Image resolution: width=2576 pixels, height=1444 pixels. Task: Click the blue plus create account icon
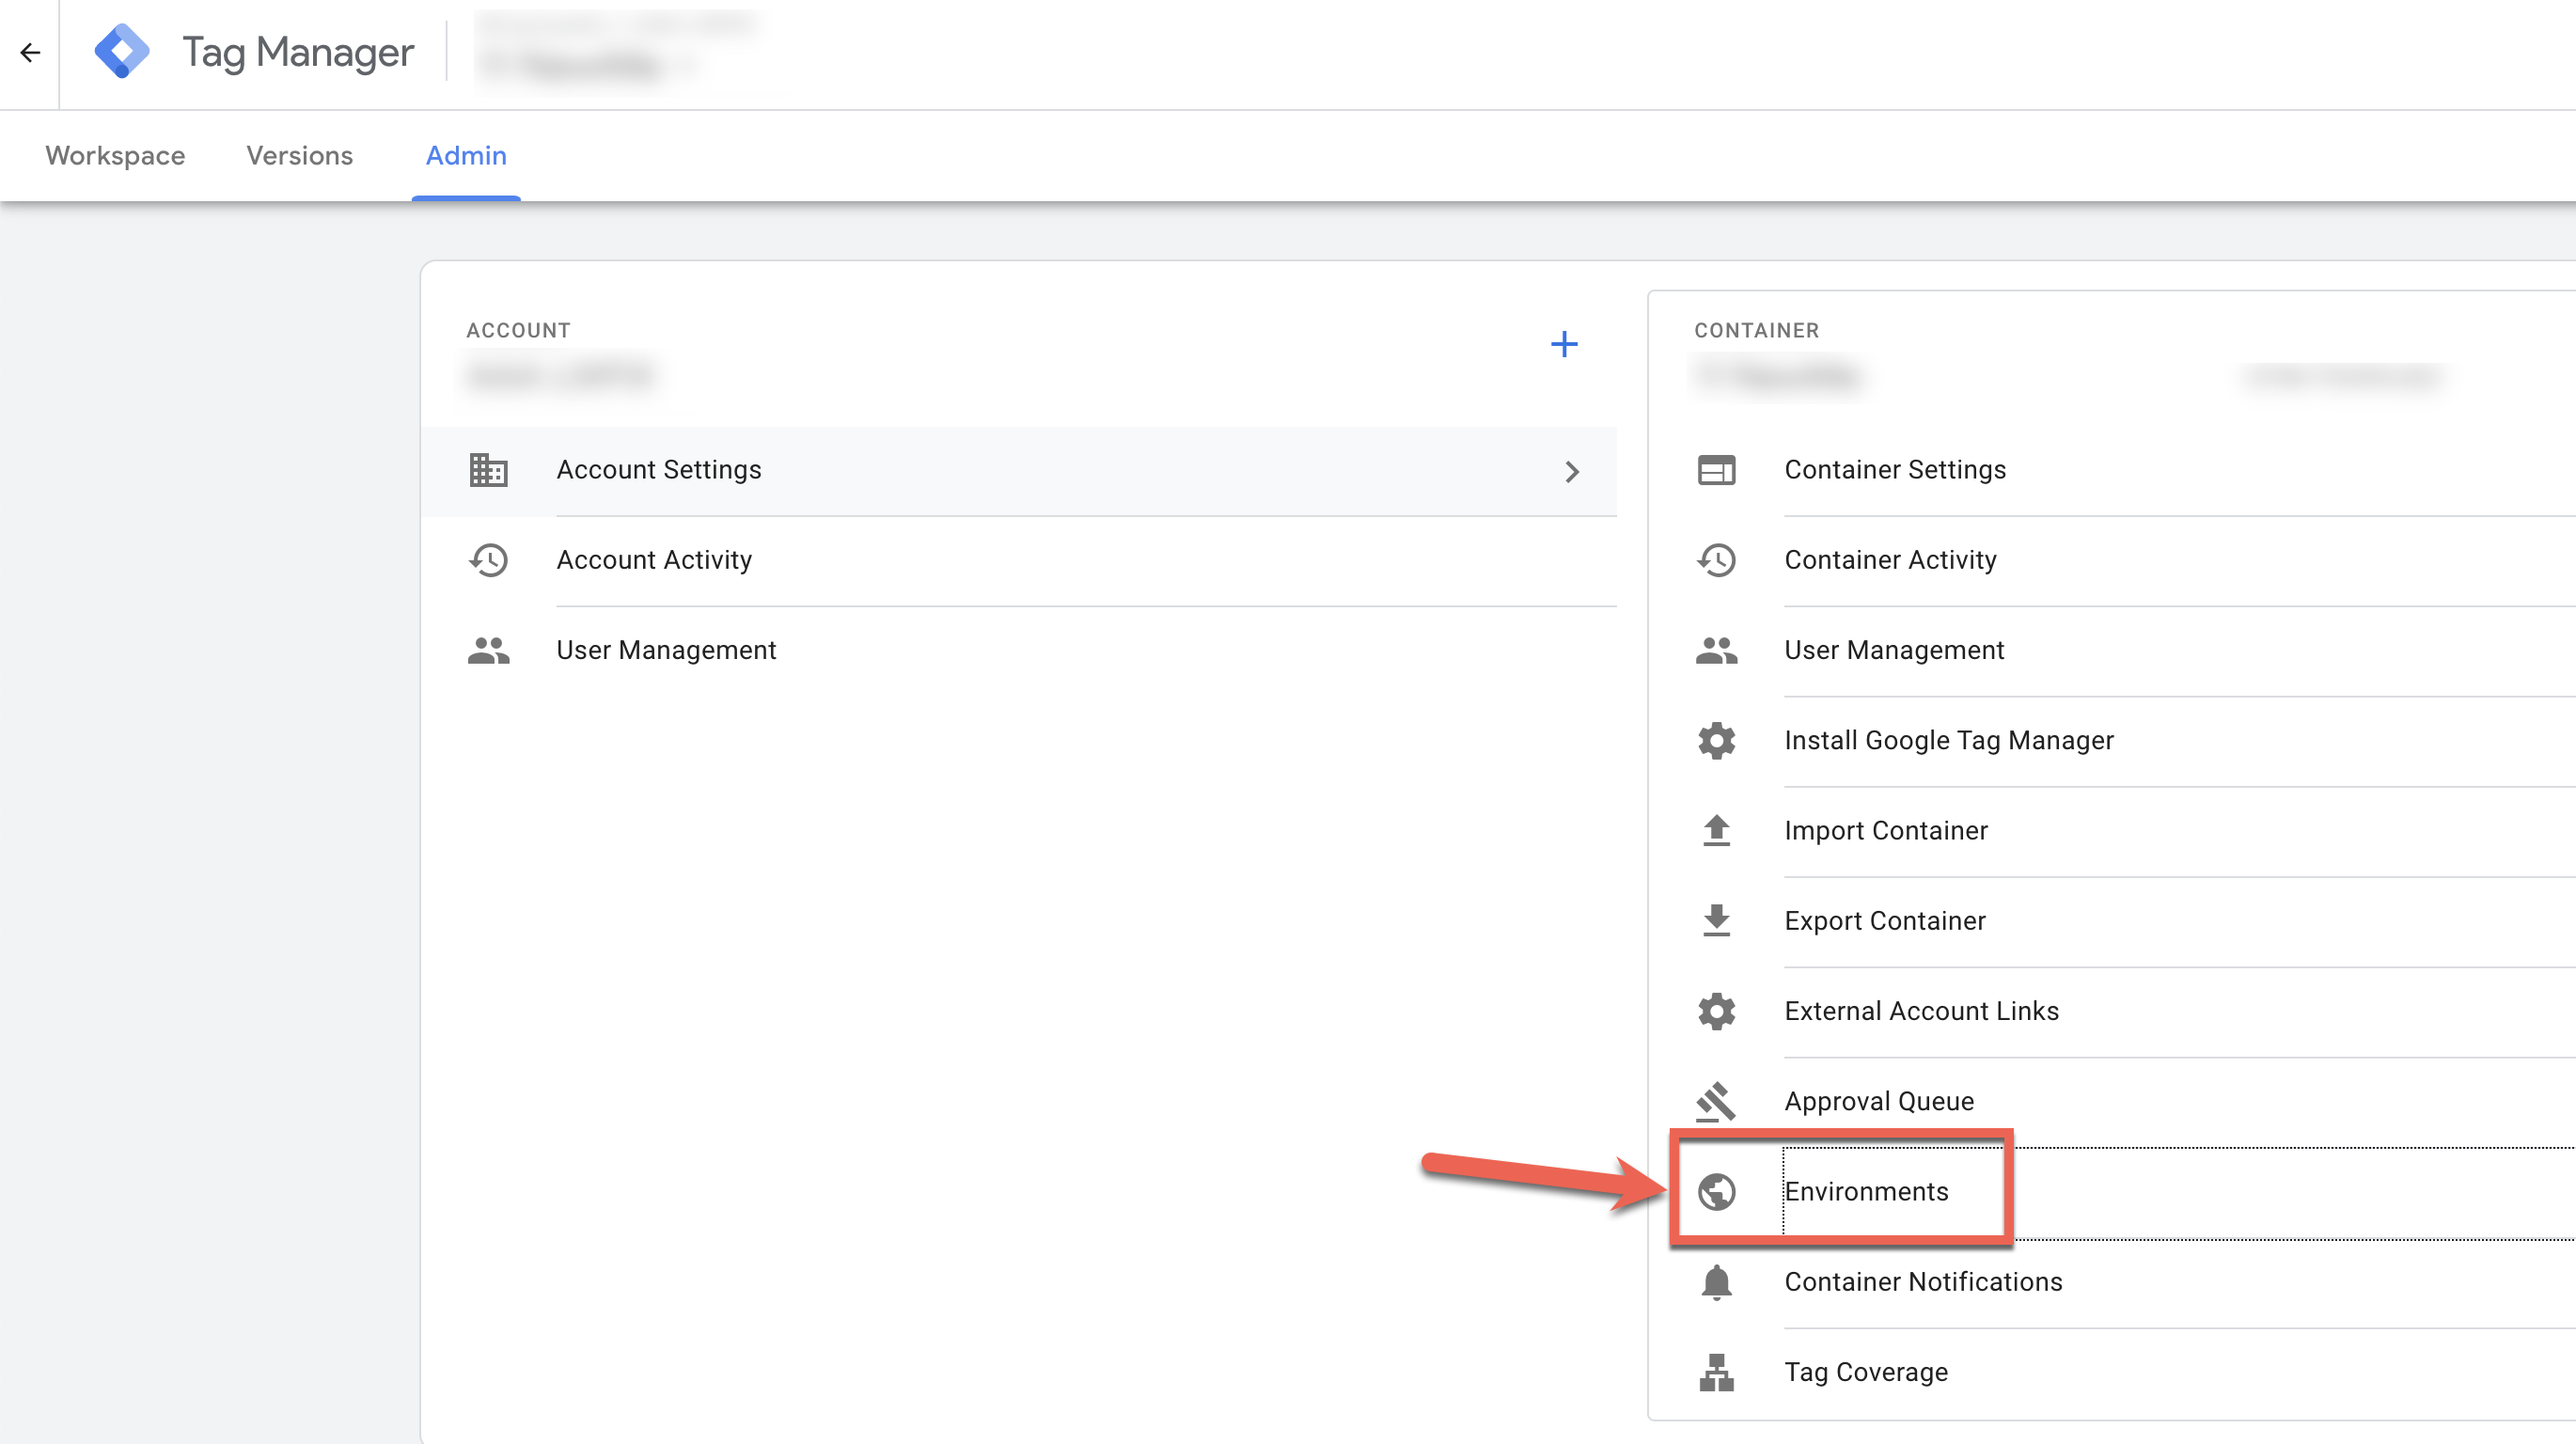1564,344
